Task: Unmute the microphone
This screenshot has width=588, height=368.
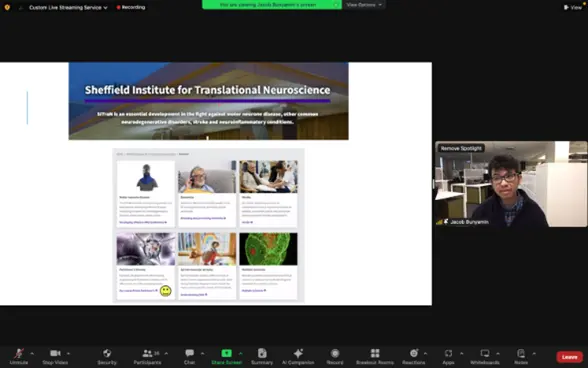Action: (19, 356)
